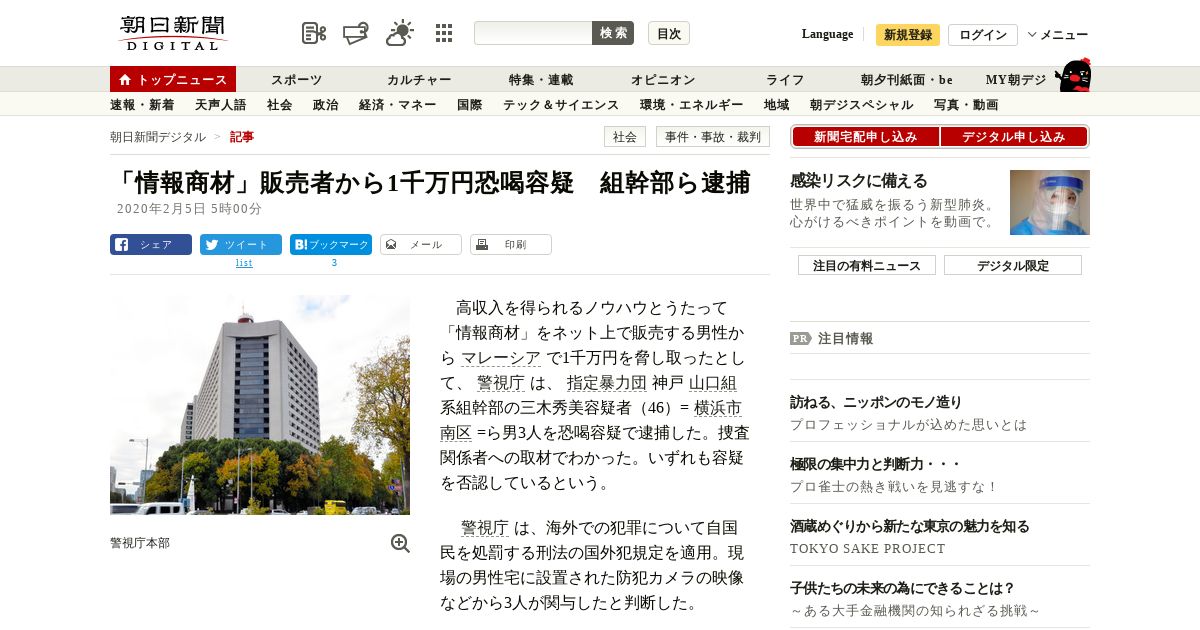
Task: Click the Asahi Shimbun Digital logo
Action: 173,33
